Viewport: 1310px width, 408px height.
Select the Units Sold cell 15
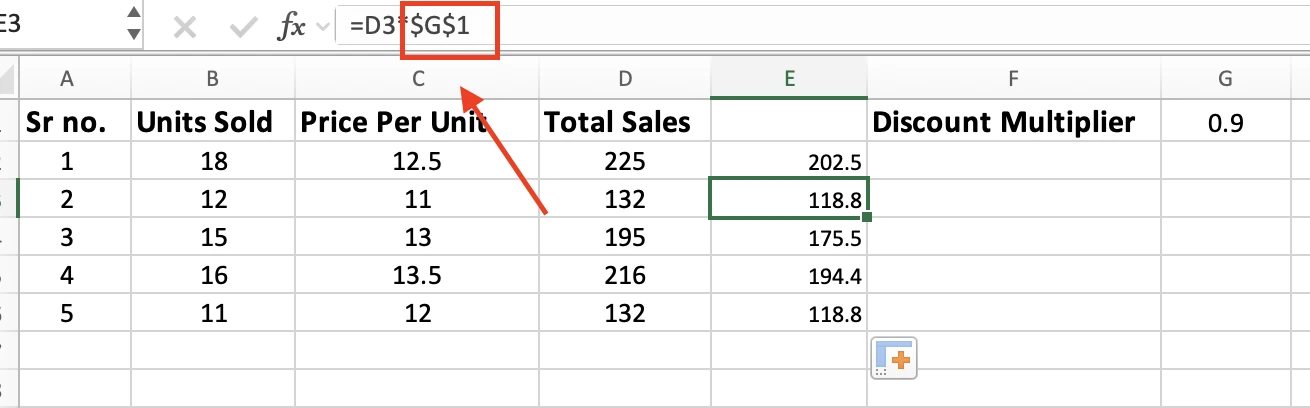[213, 237]
